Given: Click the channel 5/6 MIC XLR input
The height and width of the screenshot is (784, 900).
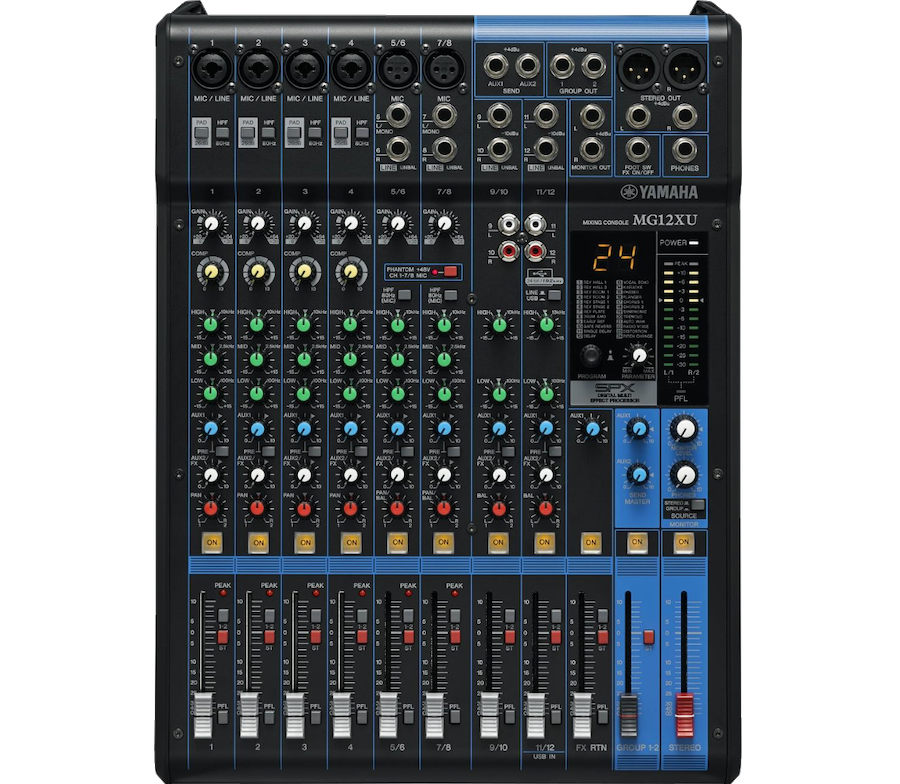Looking at the screenshot, I should [397, 68].
